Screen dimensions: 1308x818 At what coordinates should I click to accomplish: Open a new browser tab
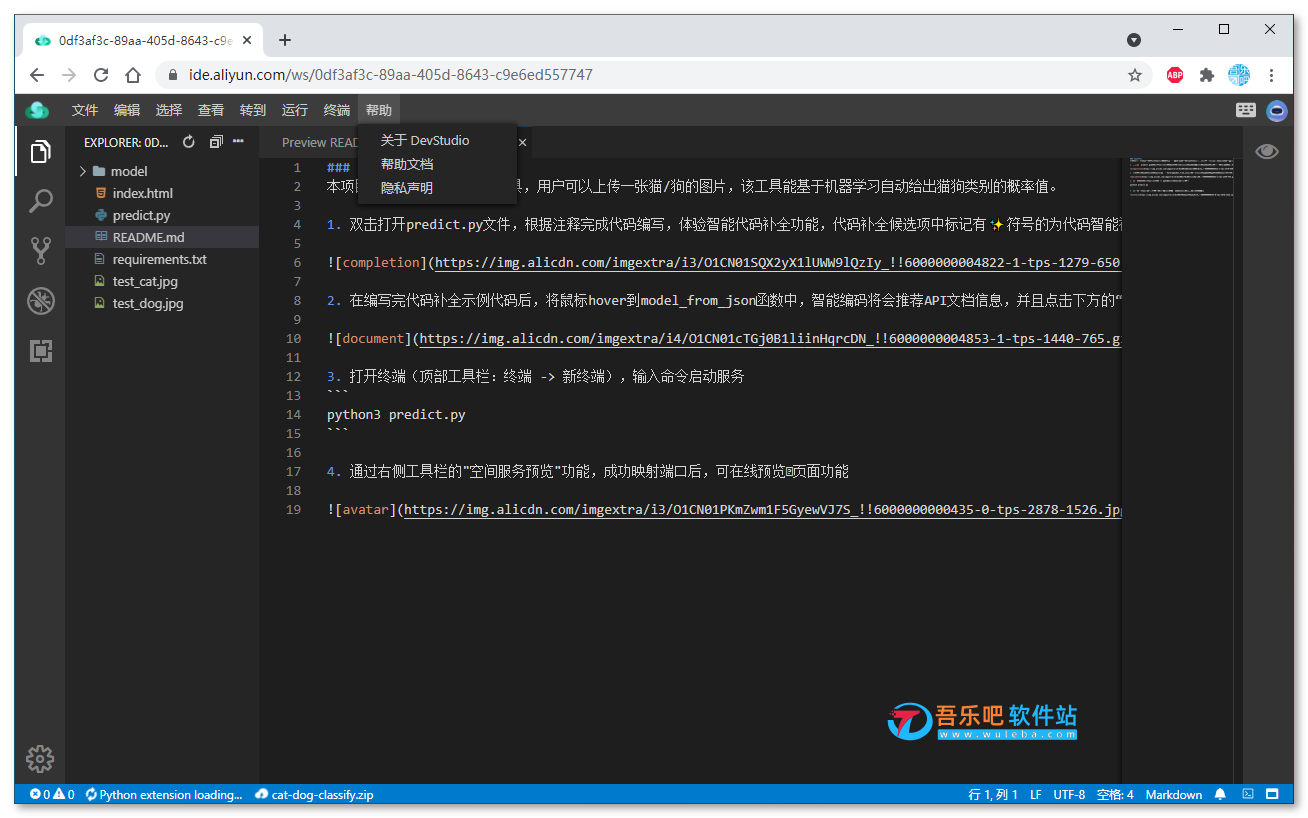point(285,40)
